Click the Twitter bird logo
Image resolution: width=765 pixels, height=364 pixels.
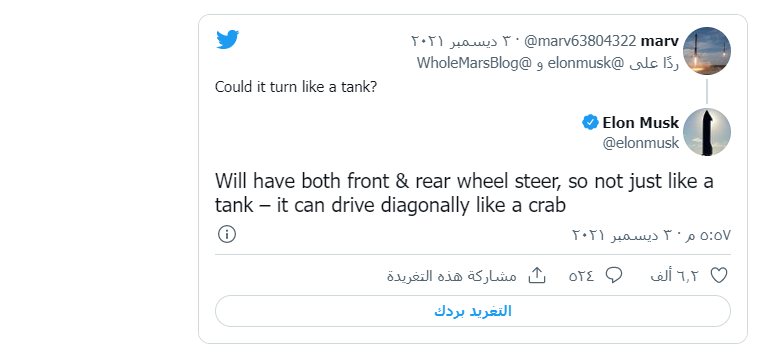pos(227,40)
